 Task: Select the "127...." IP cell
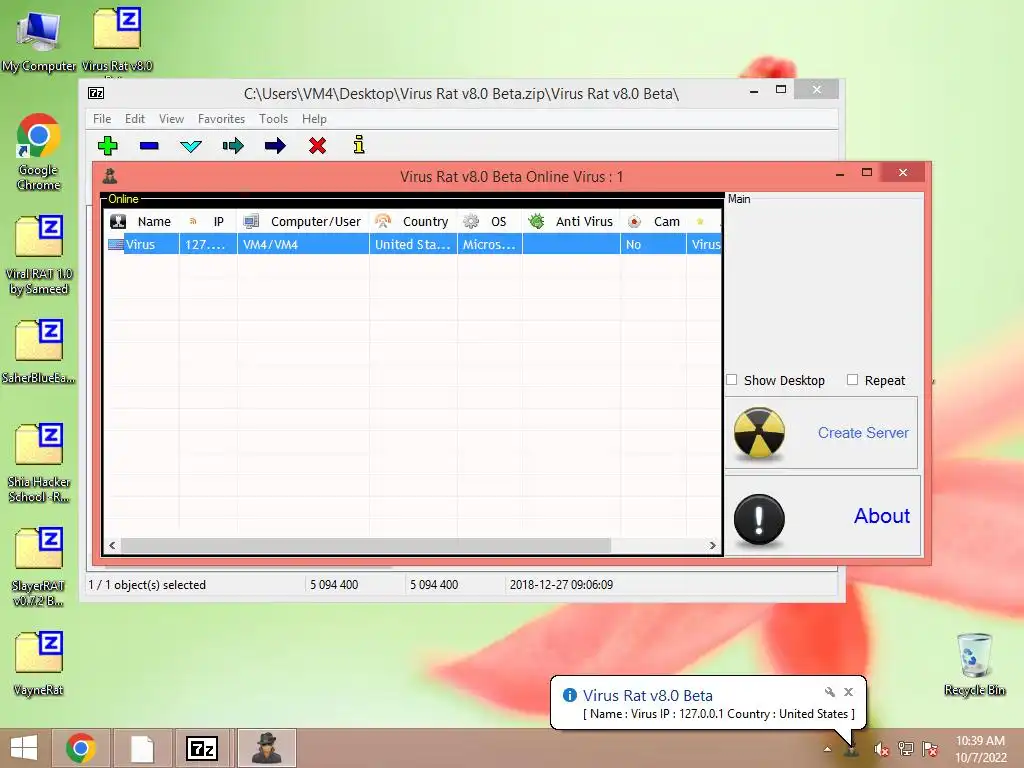(208, 245)
